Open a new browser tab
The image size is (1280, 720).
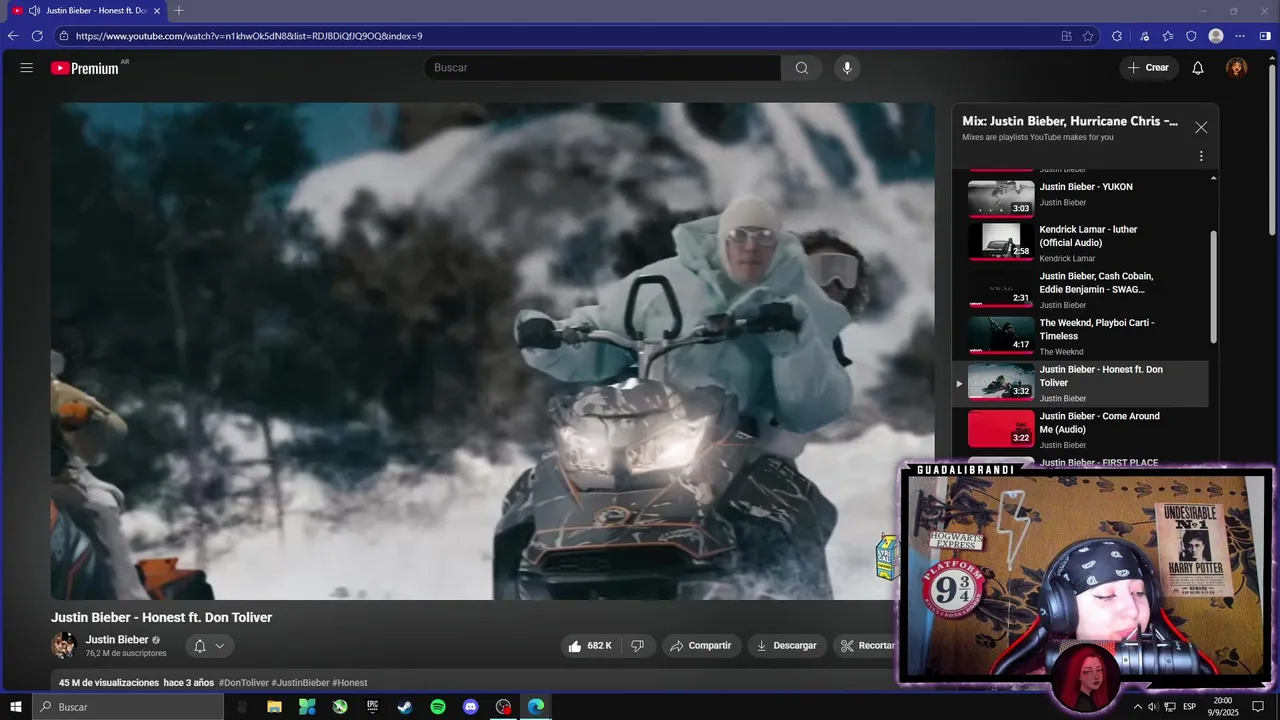(x=179, y=11)
